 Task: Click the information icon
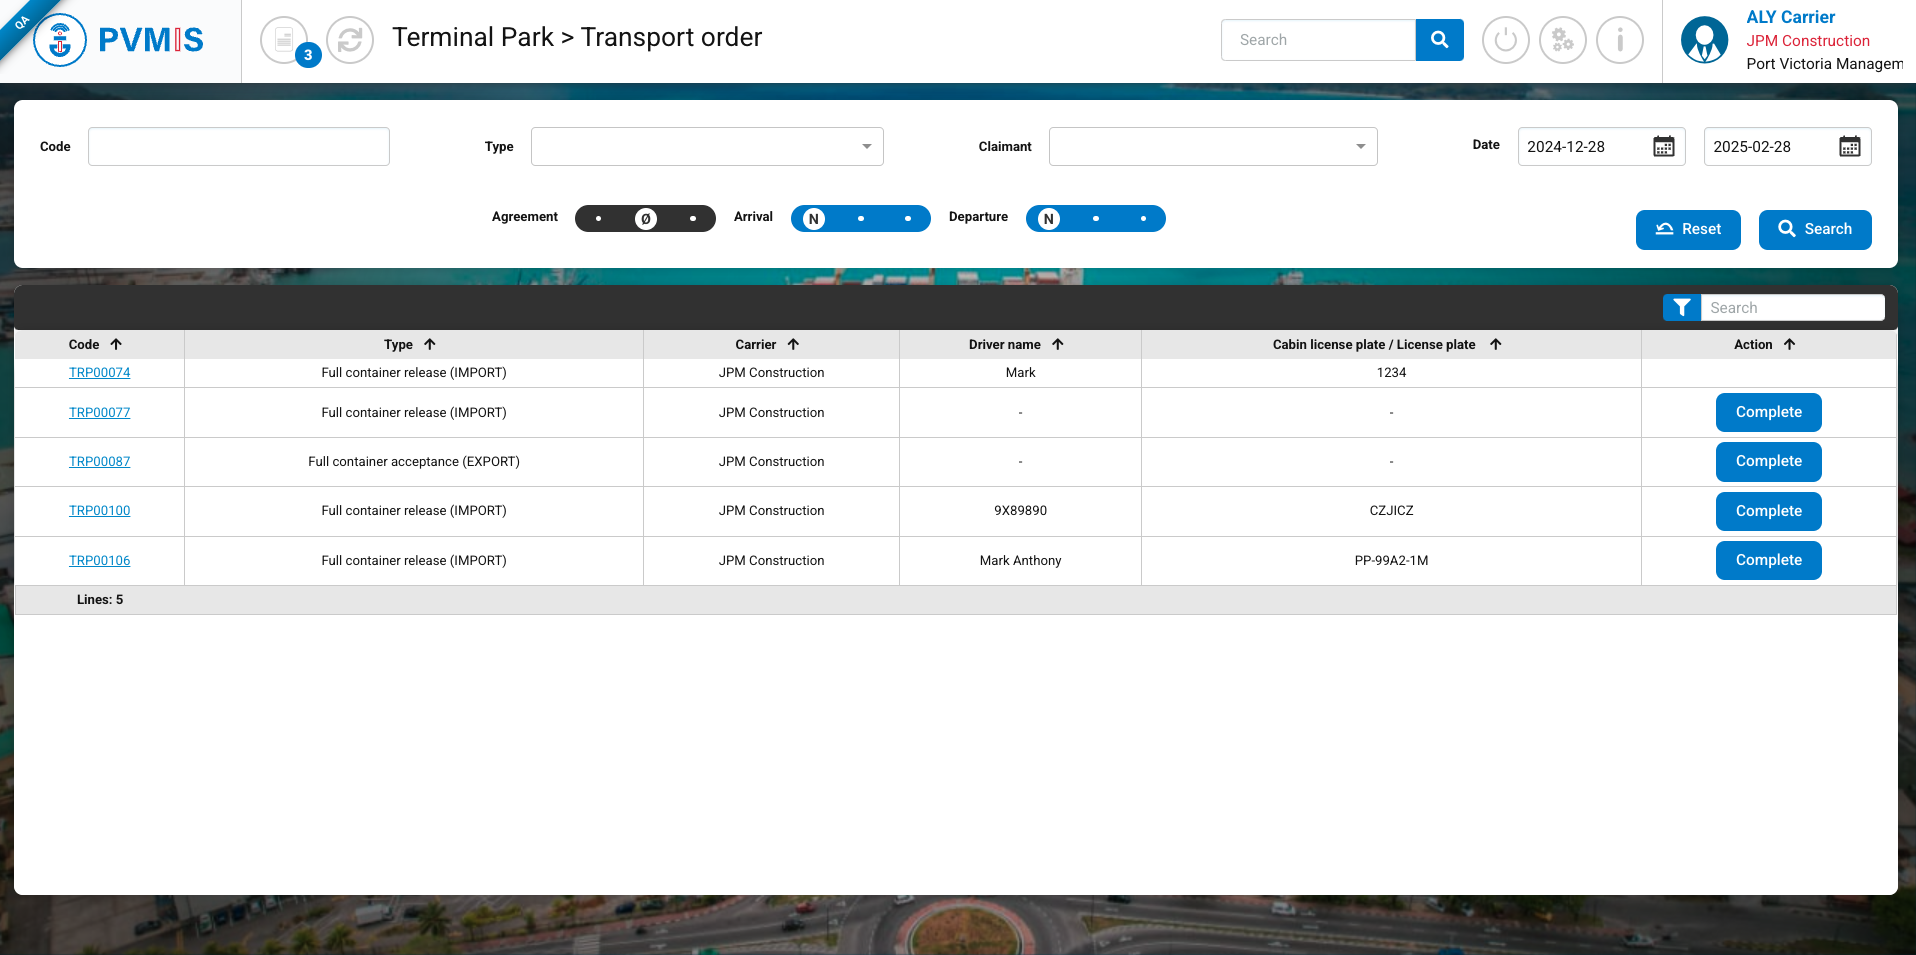pyautogui.click(x=1619, y=40)
